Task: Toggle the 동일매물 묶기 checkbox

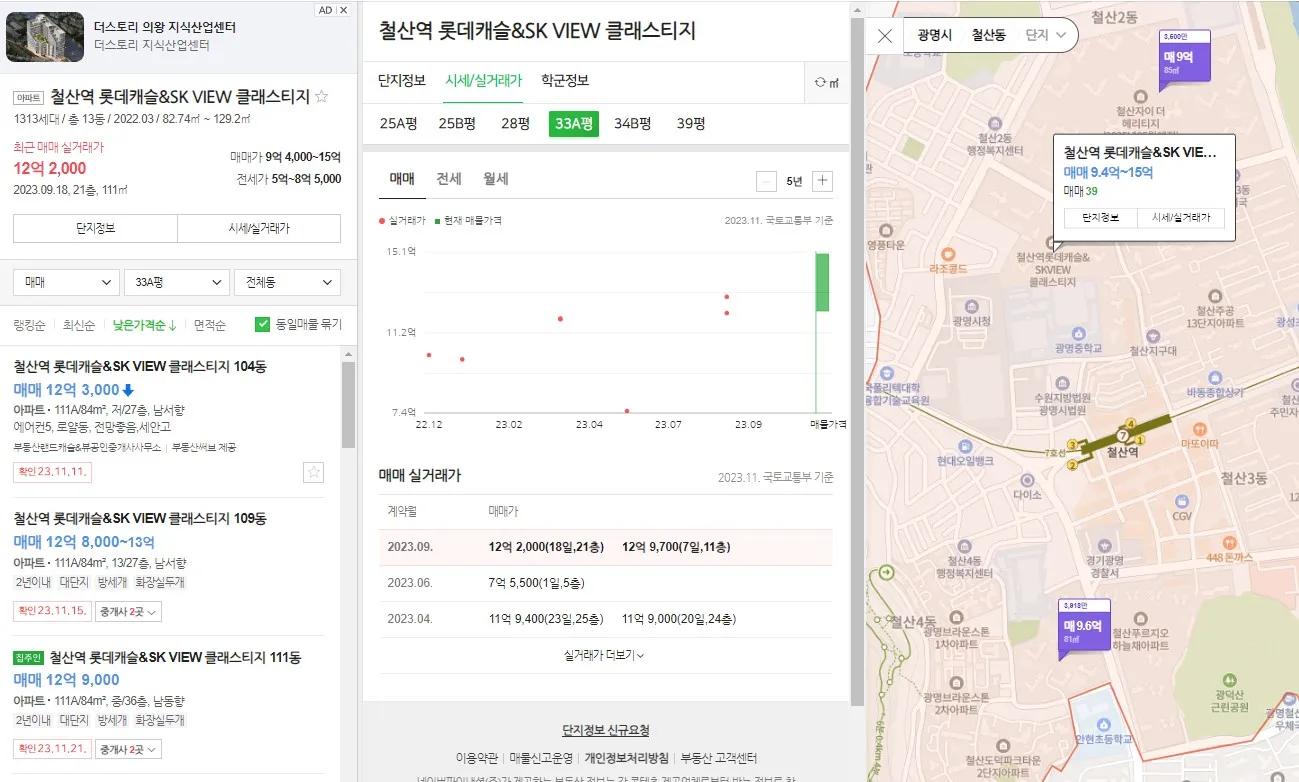Action: pos(263,325)
